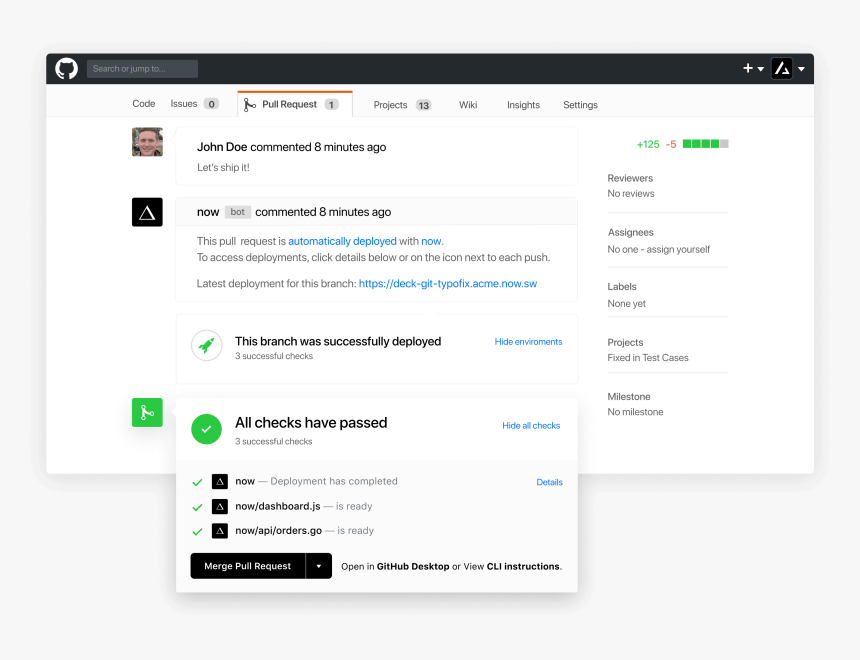
Task: Open the deck-git-typofix deployment URL
Action: [448, 284]
